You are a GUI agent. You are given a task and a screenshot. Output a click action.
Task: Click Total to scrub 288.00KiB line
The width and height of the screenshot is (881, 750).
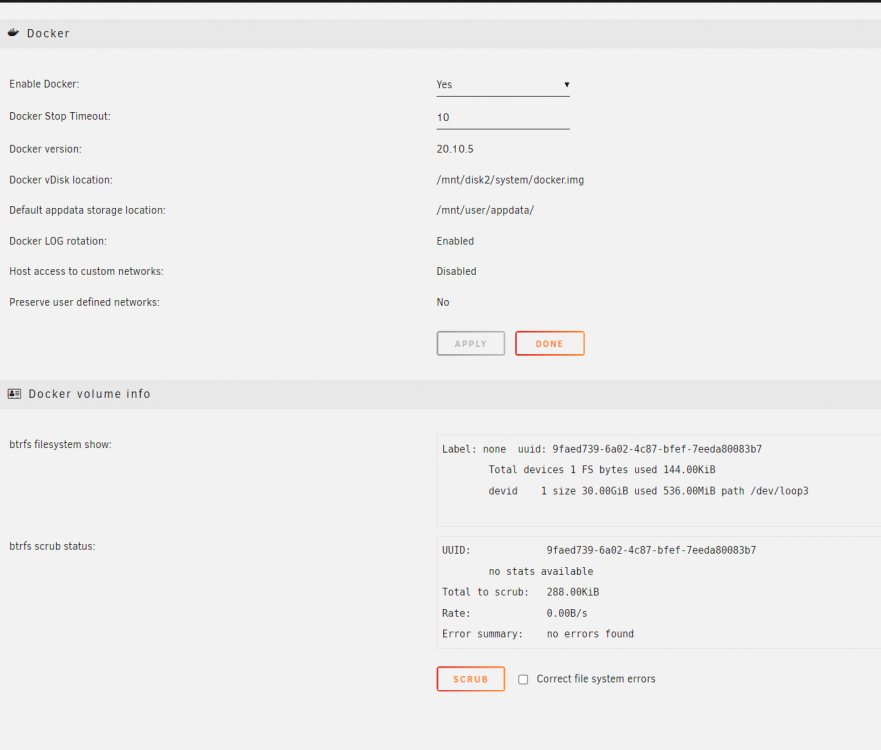[x=520, y=592]
